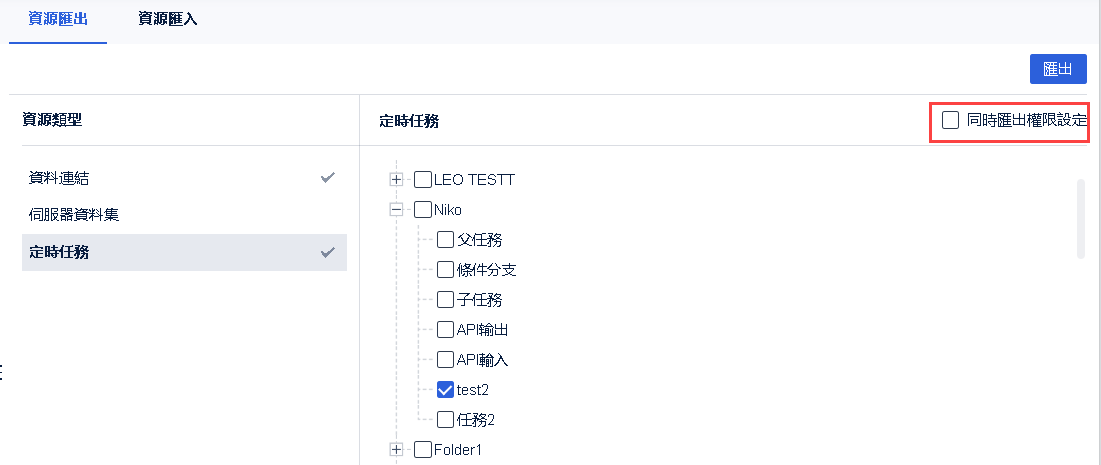Image resolution: width=1101 pixels, height=465 pixels.
Task: Check the API輸入 task checkbox
Action: [x=446, y=360]
